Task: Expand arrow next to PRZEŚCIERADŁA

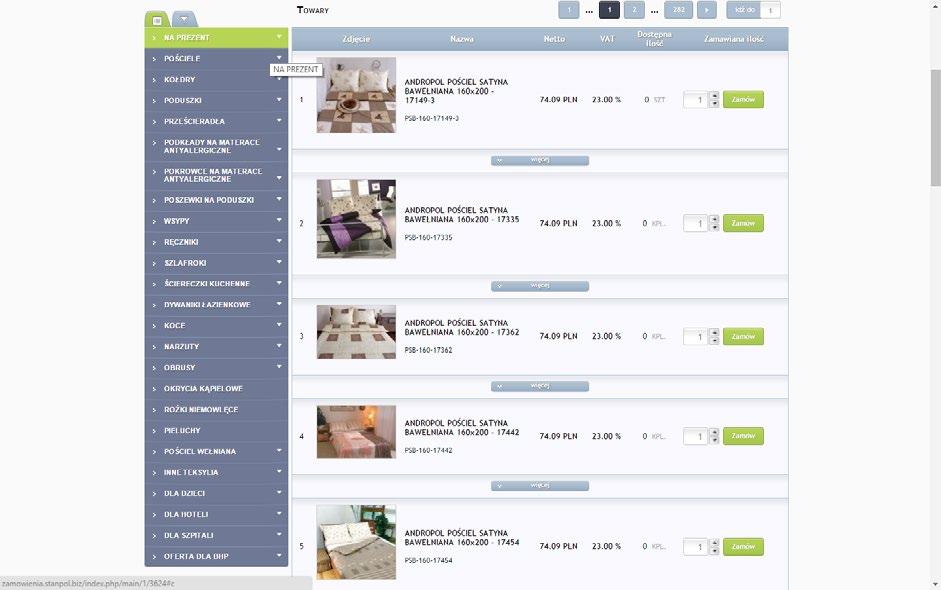Action: (x=279, y=121)
